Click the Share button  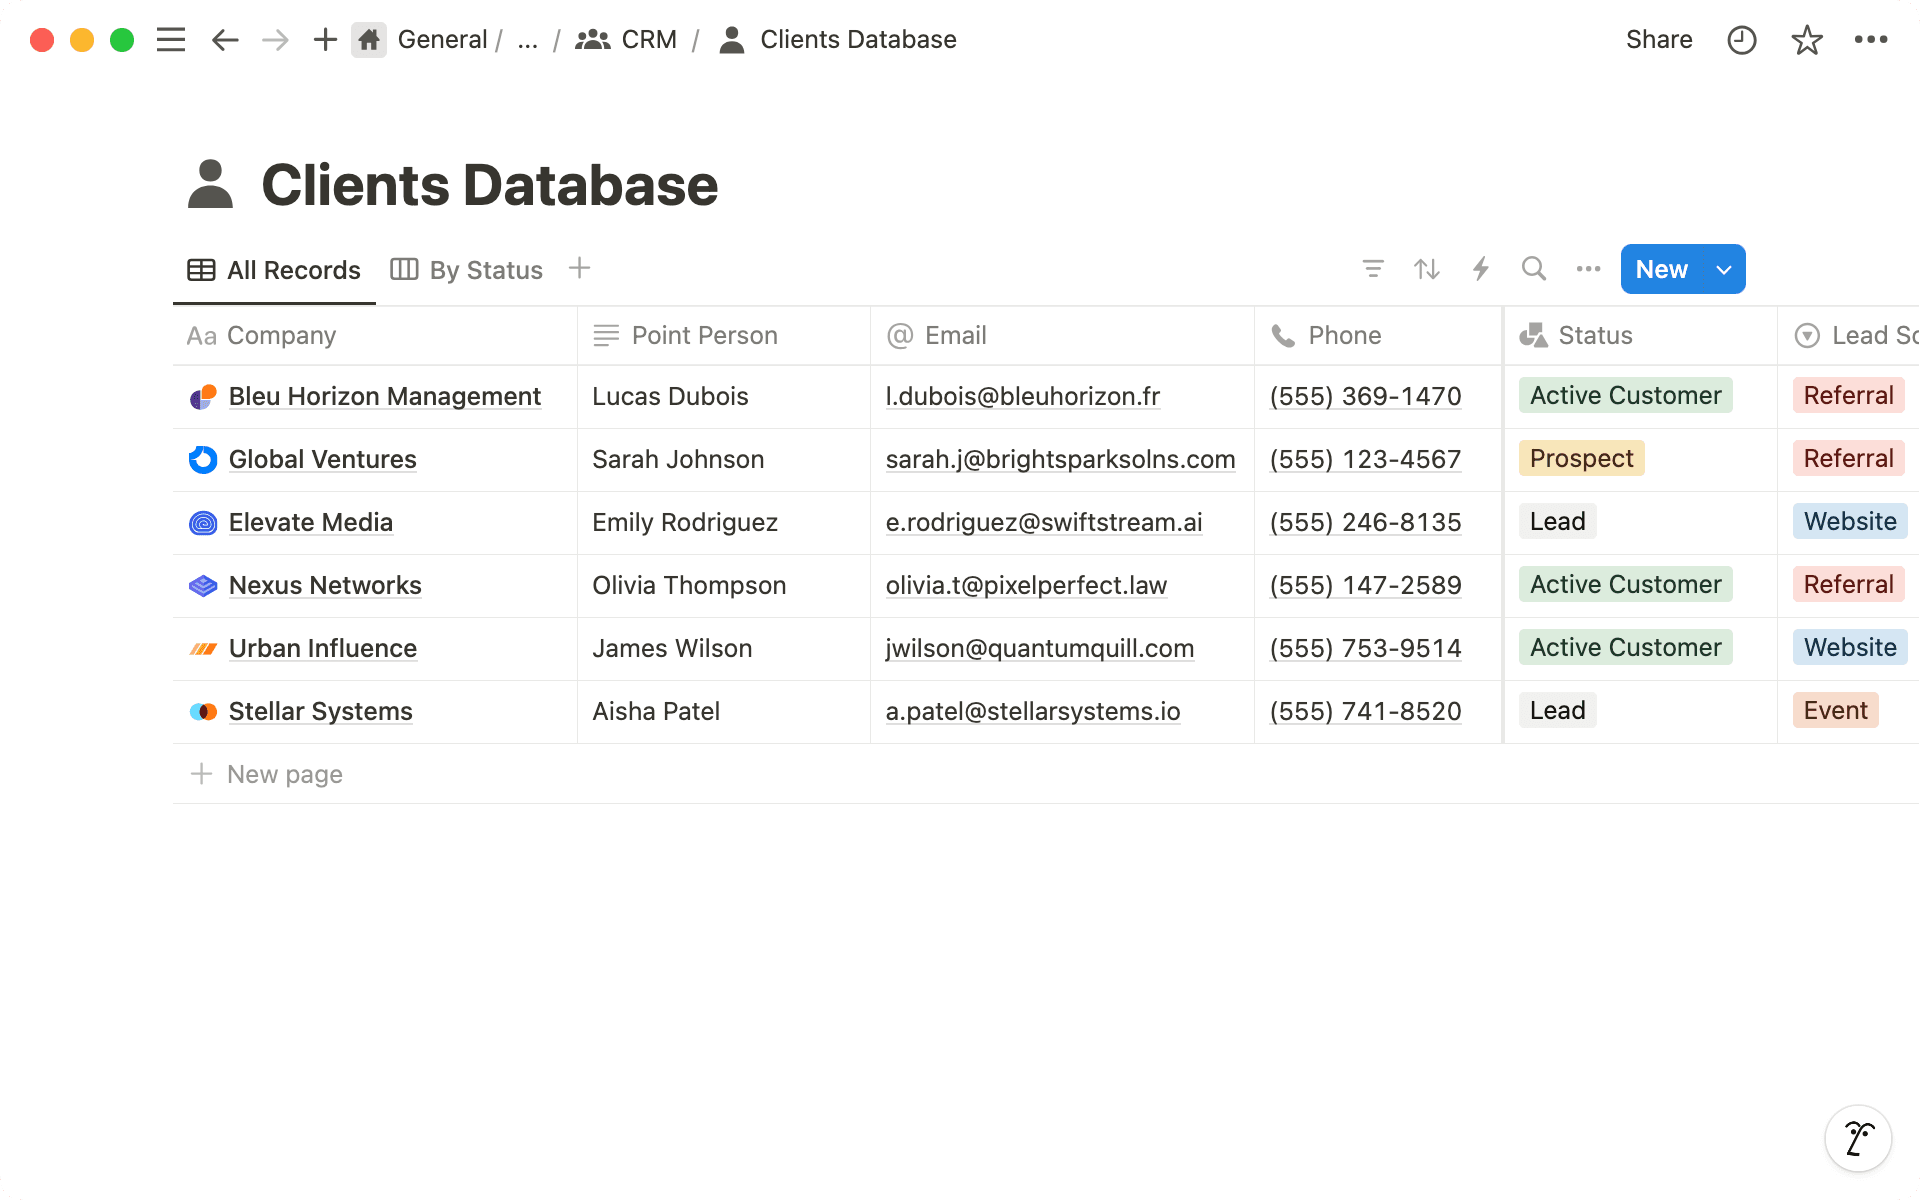1658,39
